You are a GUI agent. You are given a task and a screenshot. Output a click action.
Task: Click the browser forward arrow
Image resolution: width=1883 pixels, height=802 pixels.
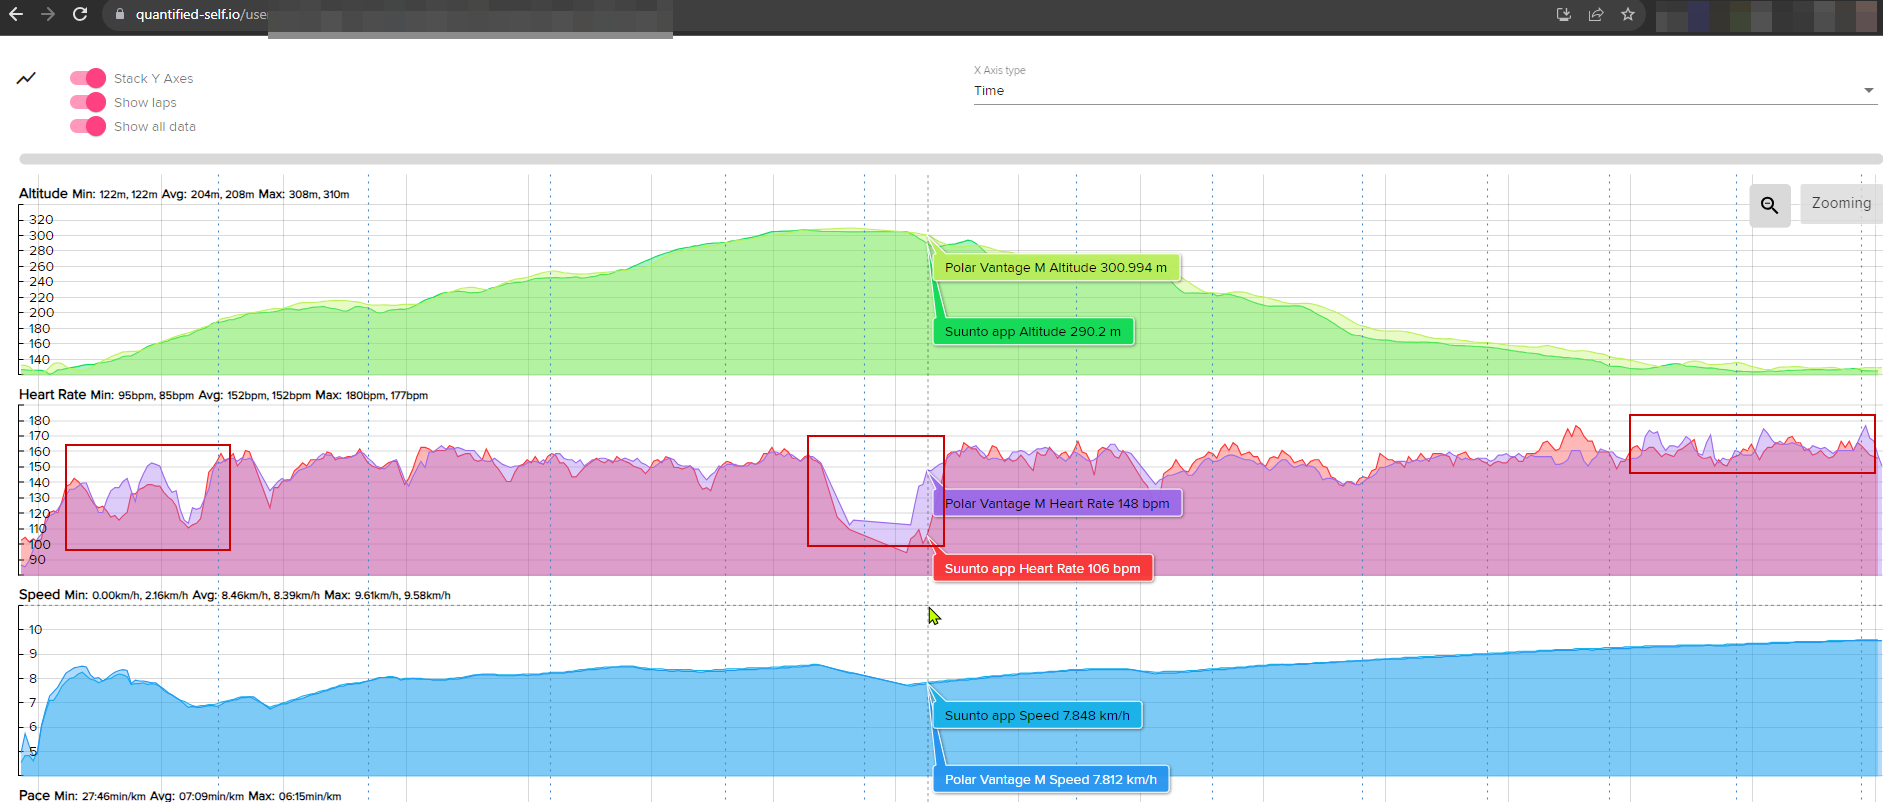pos(48,14)
